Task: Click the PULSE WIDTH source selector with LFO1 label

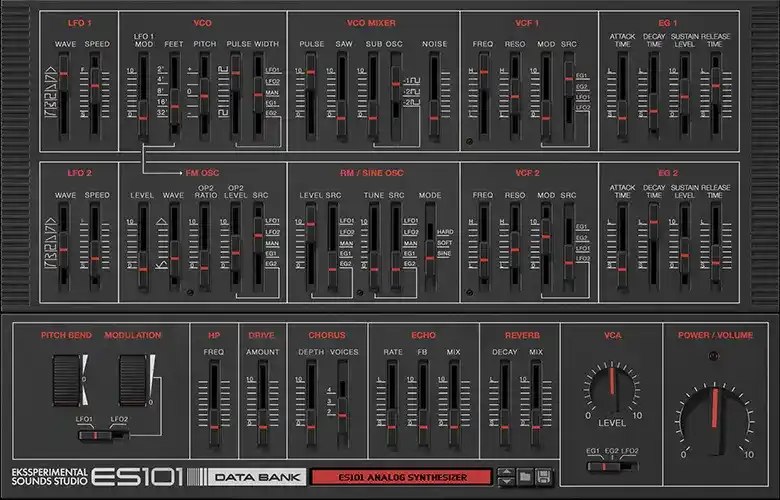Action: coord(258,96)
